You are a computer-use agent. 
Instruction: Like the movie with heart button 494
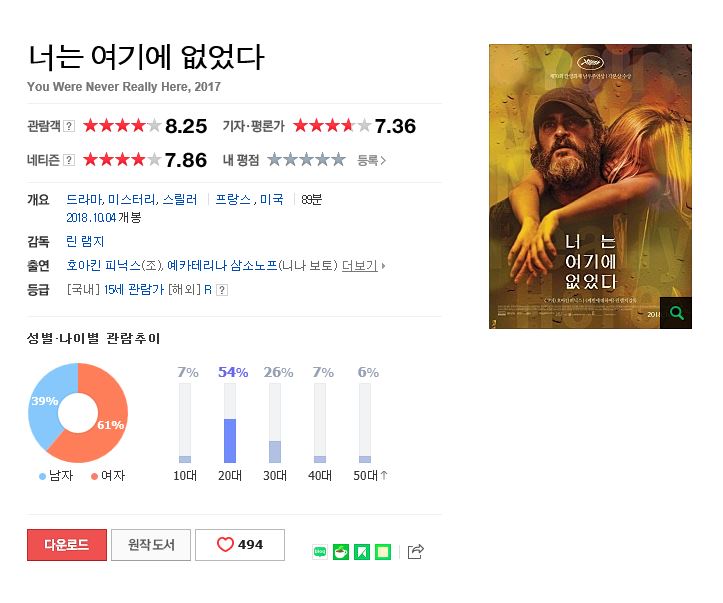pyautogui.click(x=240, y=545)
